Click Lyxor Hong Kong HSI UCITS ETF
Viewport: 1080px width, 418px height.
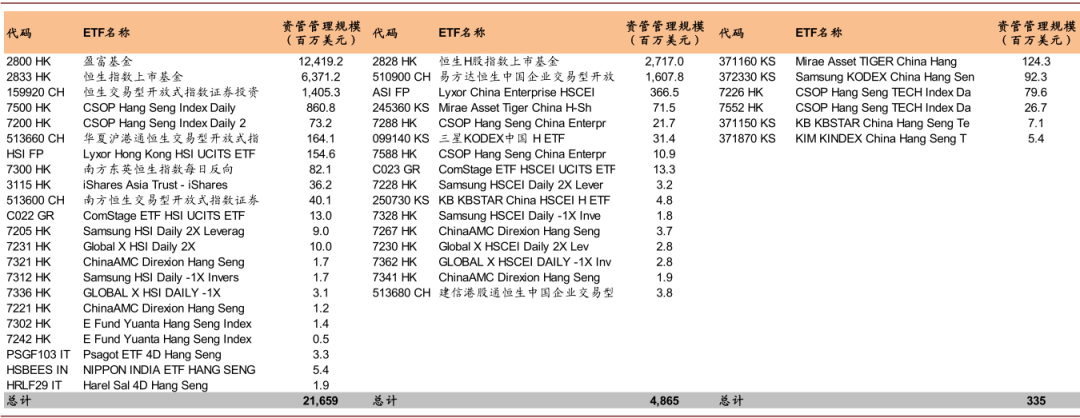pos(169,154)
